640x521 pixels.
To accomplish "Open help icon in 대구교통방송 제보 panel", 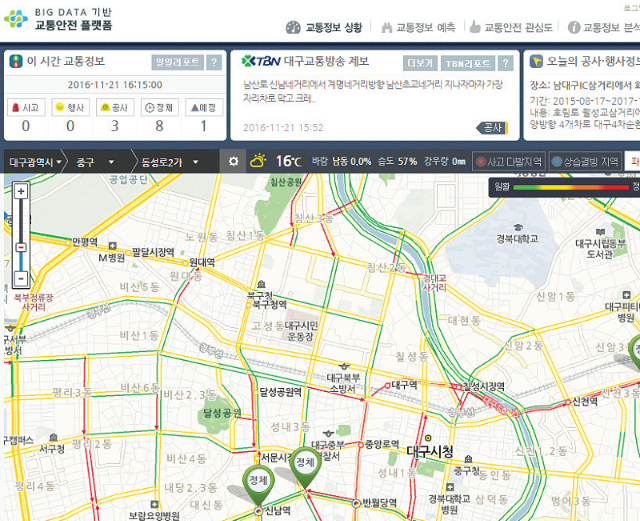I will [x=505, y=62].
